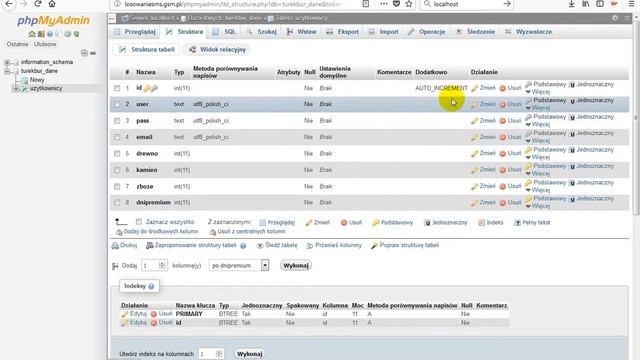Image resolution: width=640 pixels, height=360 pixels.
Task: Bookmark page with the star icon
Action: point(409,4)
